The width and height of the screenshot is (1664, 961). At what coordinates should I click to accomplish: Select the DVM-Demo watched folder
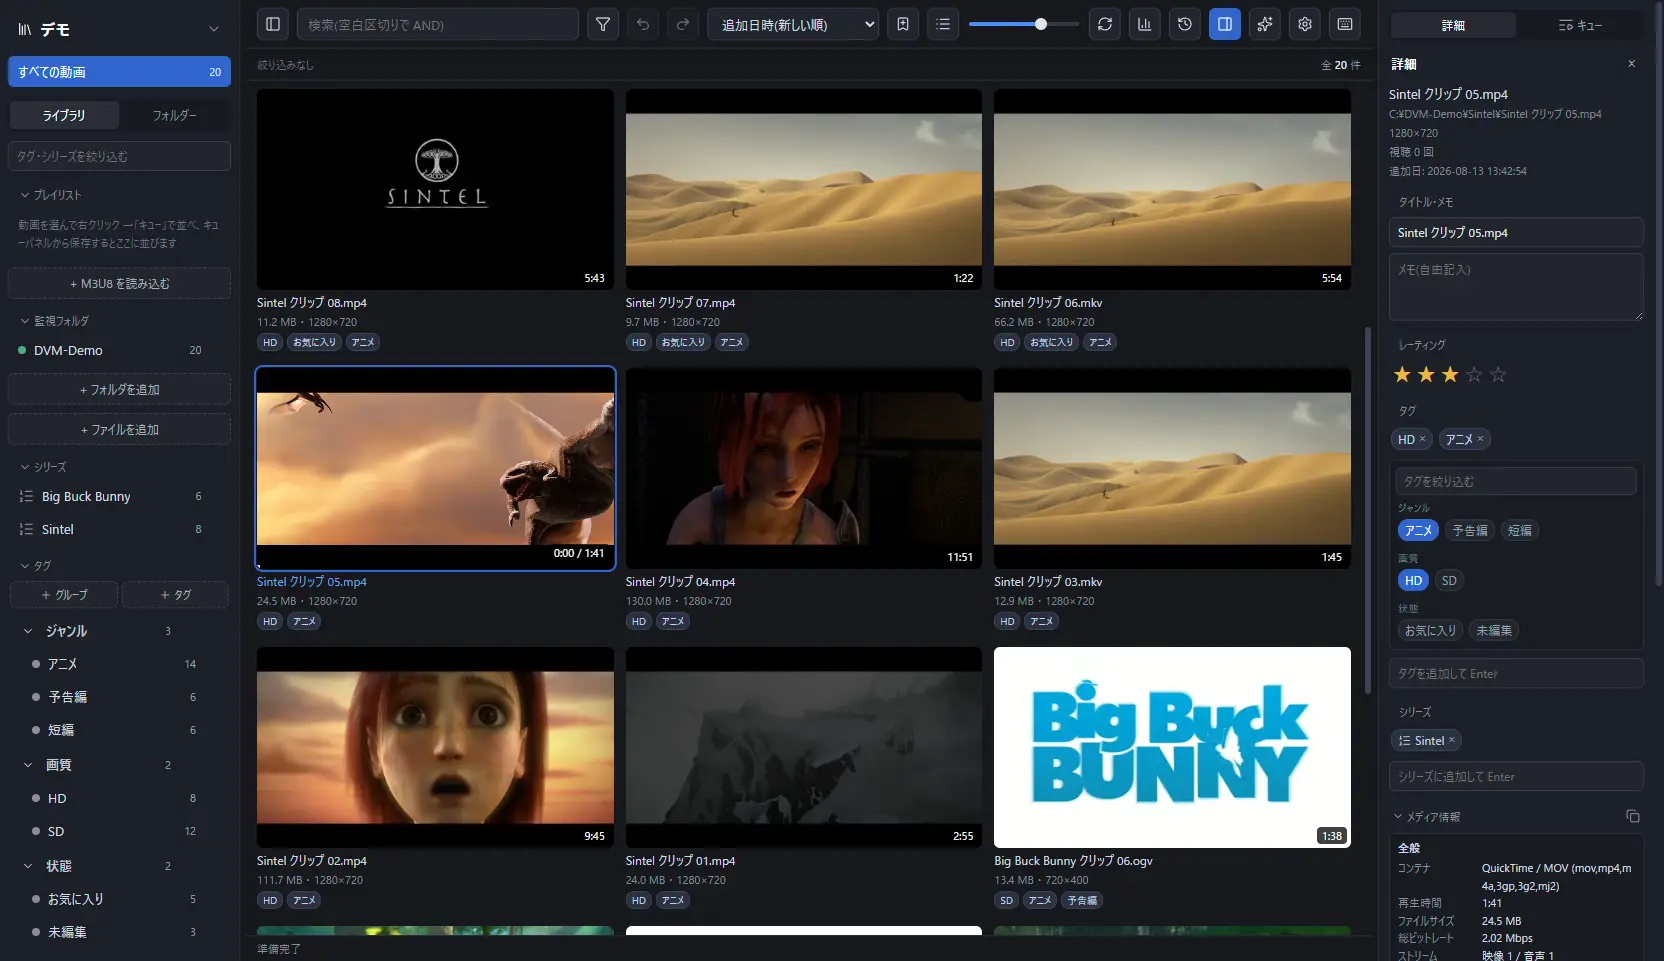(x=119, y=350)
